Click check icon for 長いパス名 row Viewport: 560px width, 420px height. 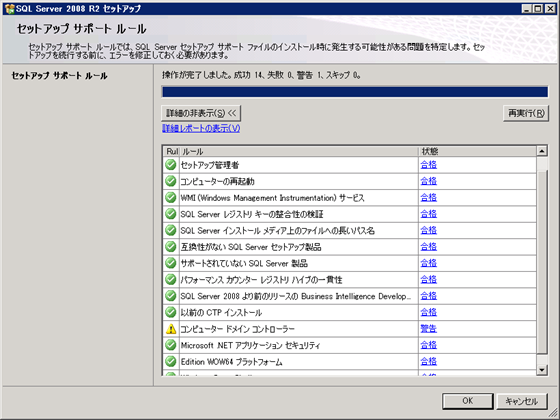coord(171,231)
